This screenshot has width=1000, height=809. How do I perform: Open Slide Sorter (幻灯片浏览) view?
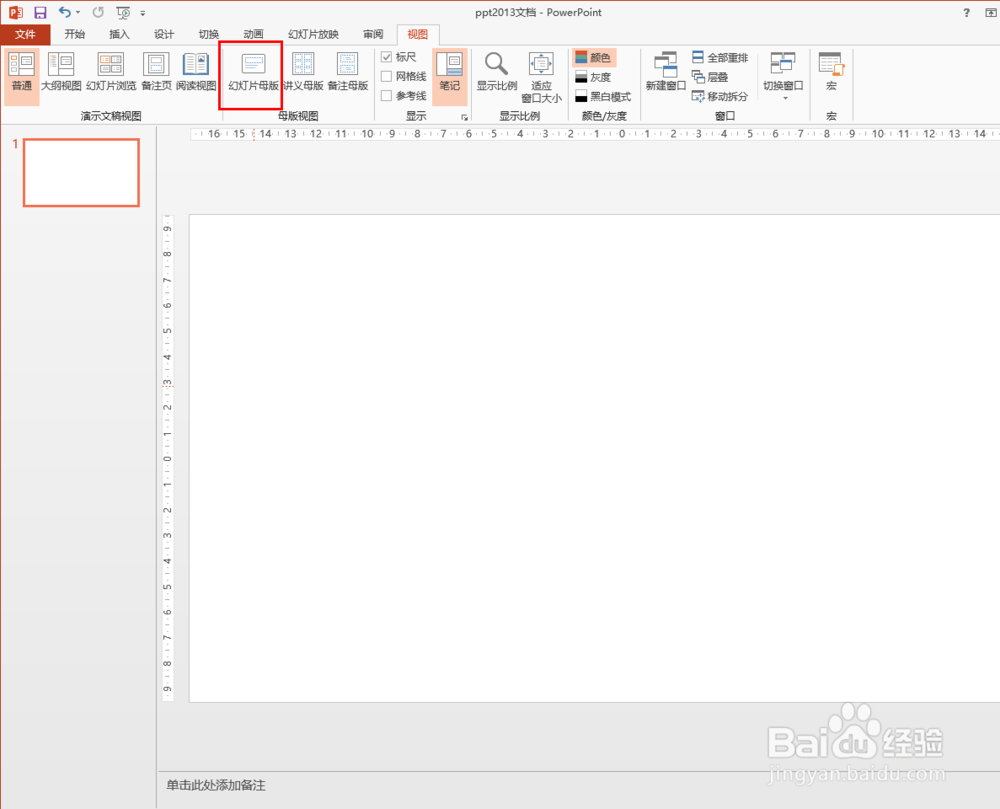coord(110,72)
